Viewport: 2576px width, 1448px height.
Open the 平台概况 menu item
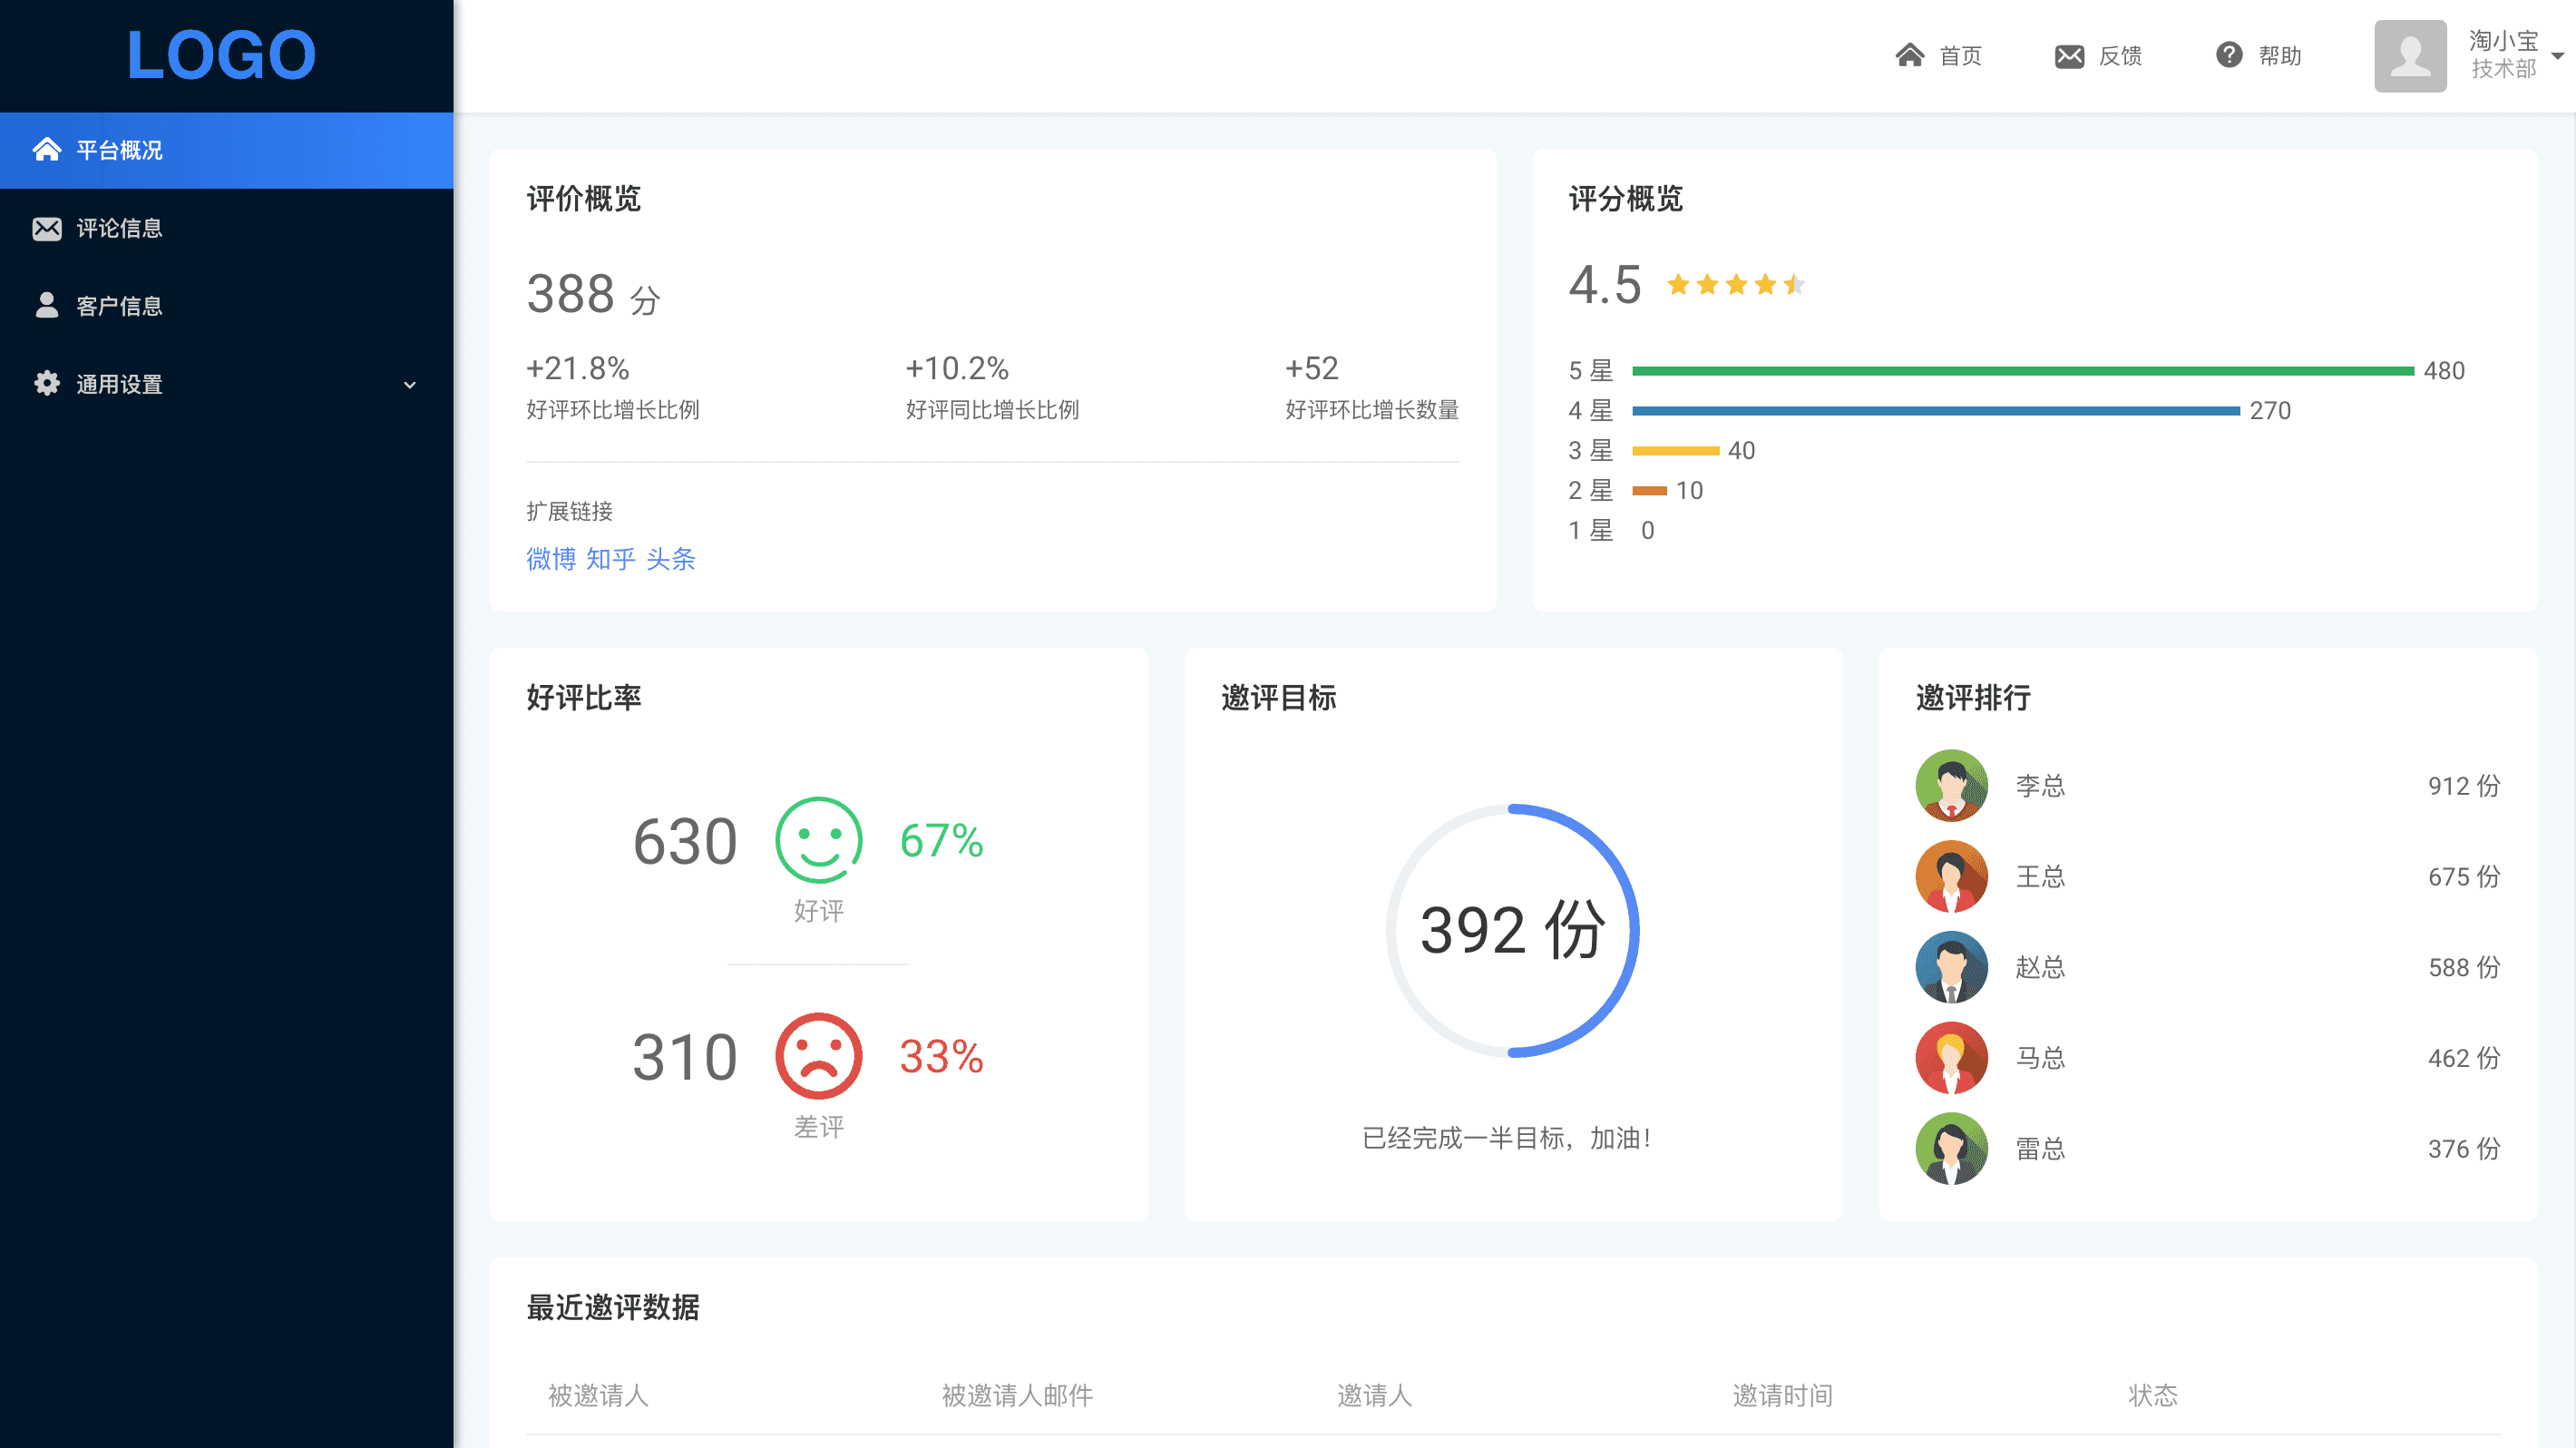coord(226,150)
